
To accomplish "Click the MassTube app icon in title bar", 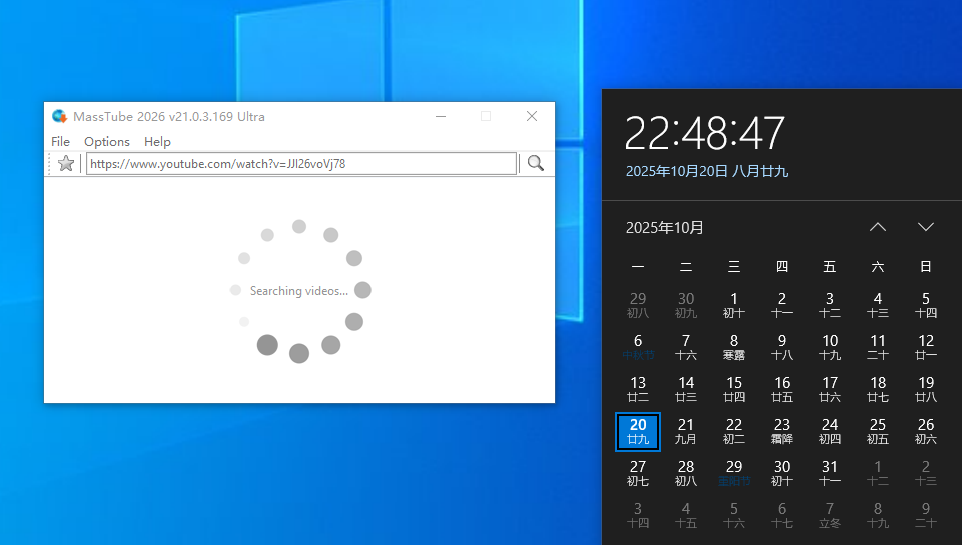I will 60,116.
